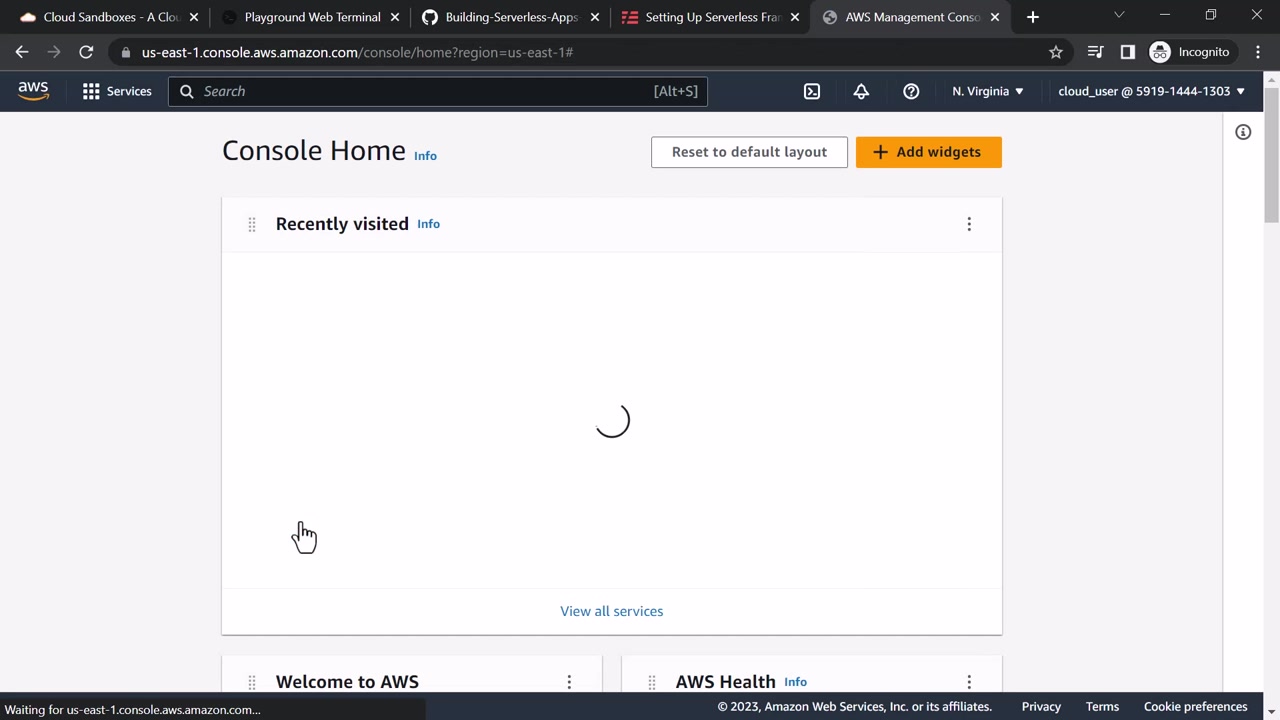1280x720 pixels.
Task: Select the AWS Management Console tab
Action: click(911, 17)
